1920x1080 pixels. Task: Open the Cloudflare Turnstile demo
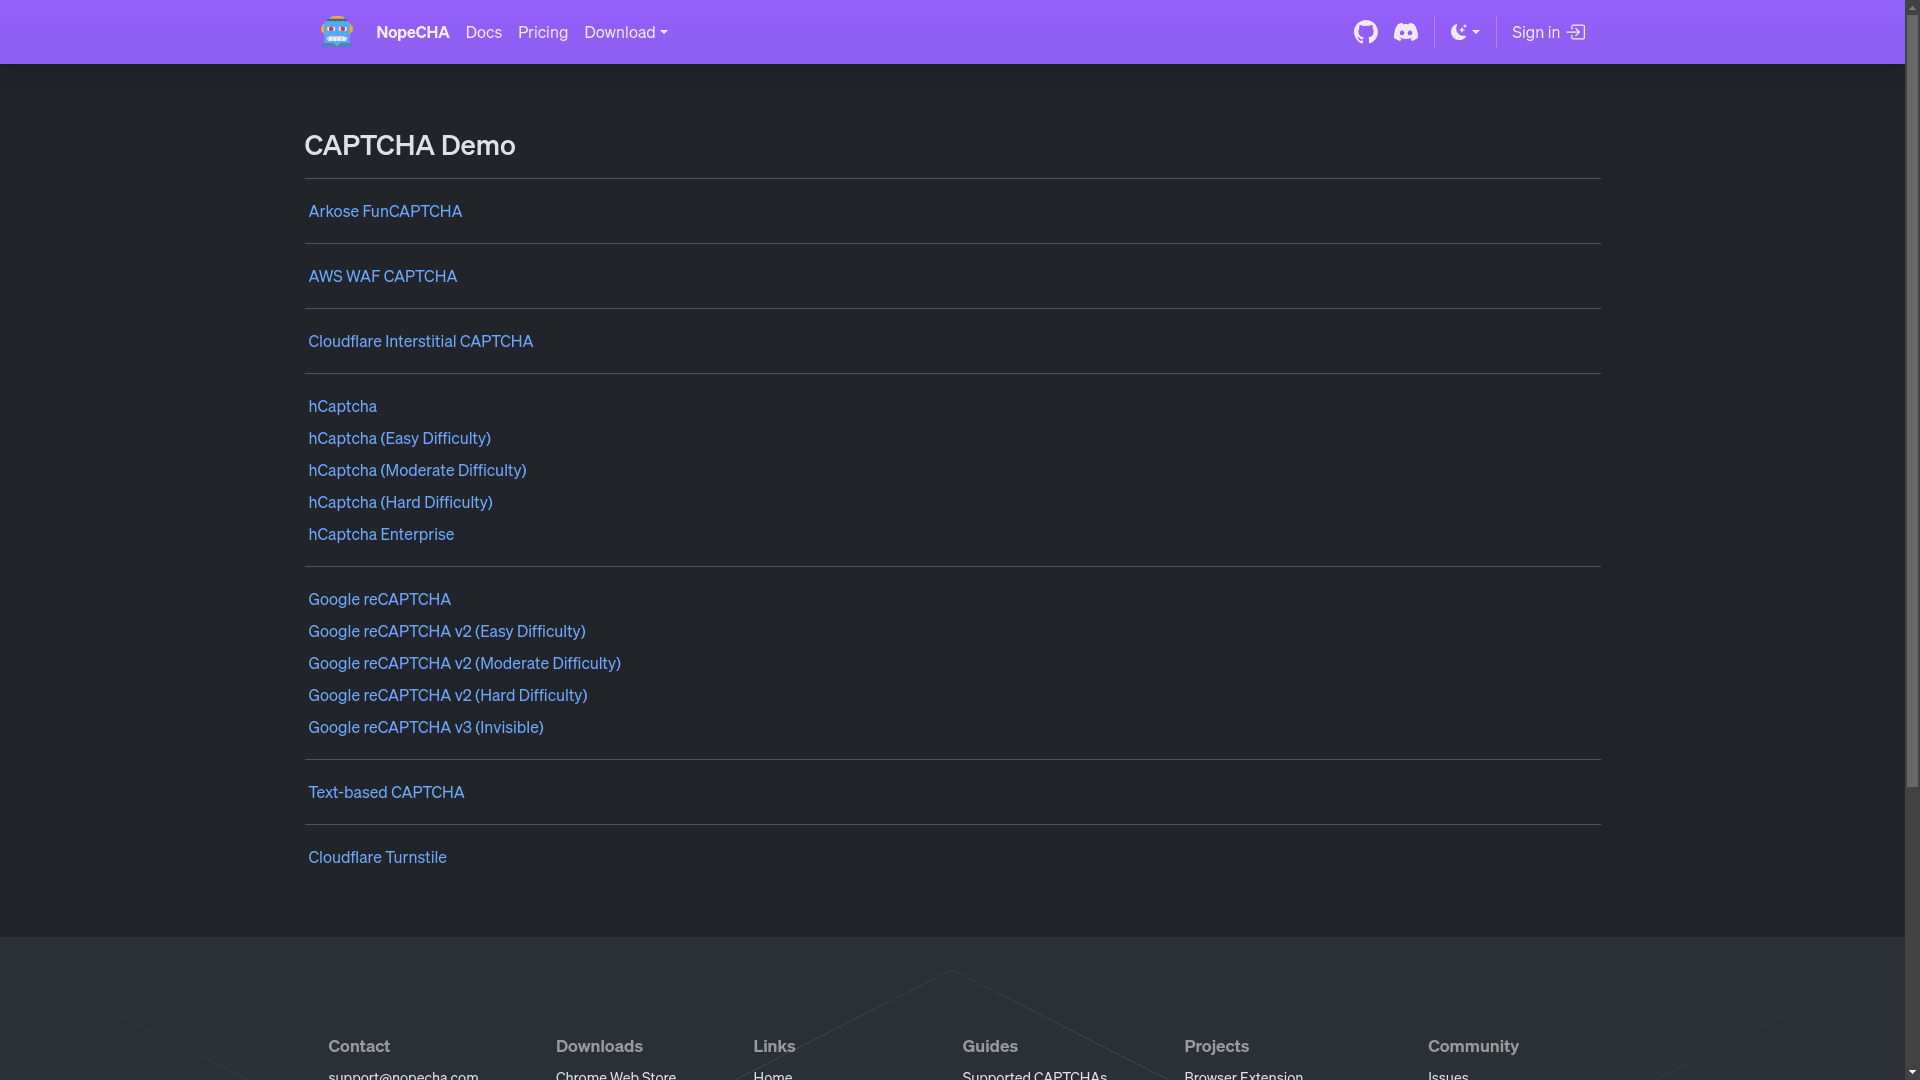(377, 857)
